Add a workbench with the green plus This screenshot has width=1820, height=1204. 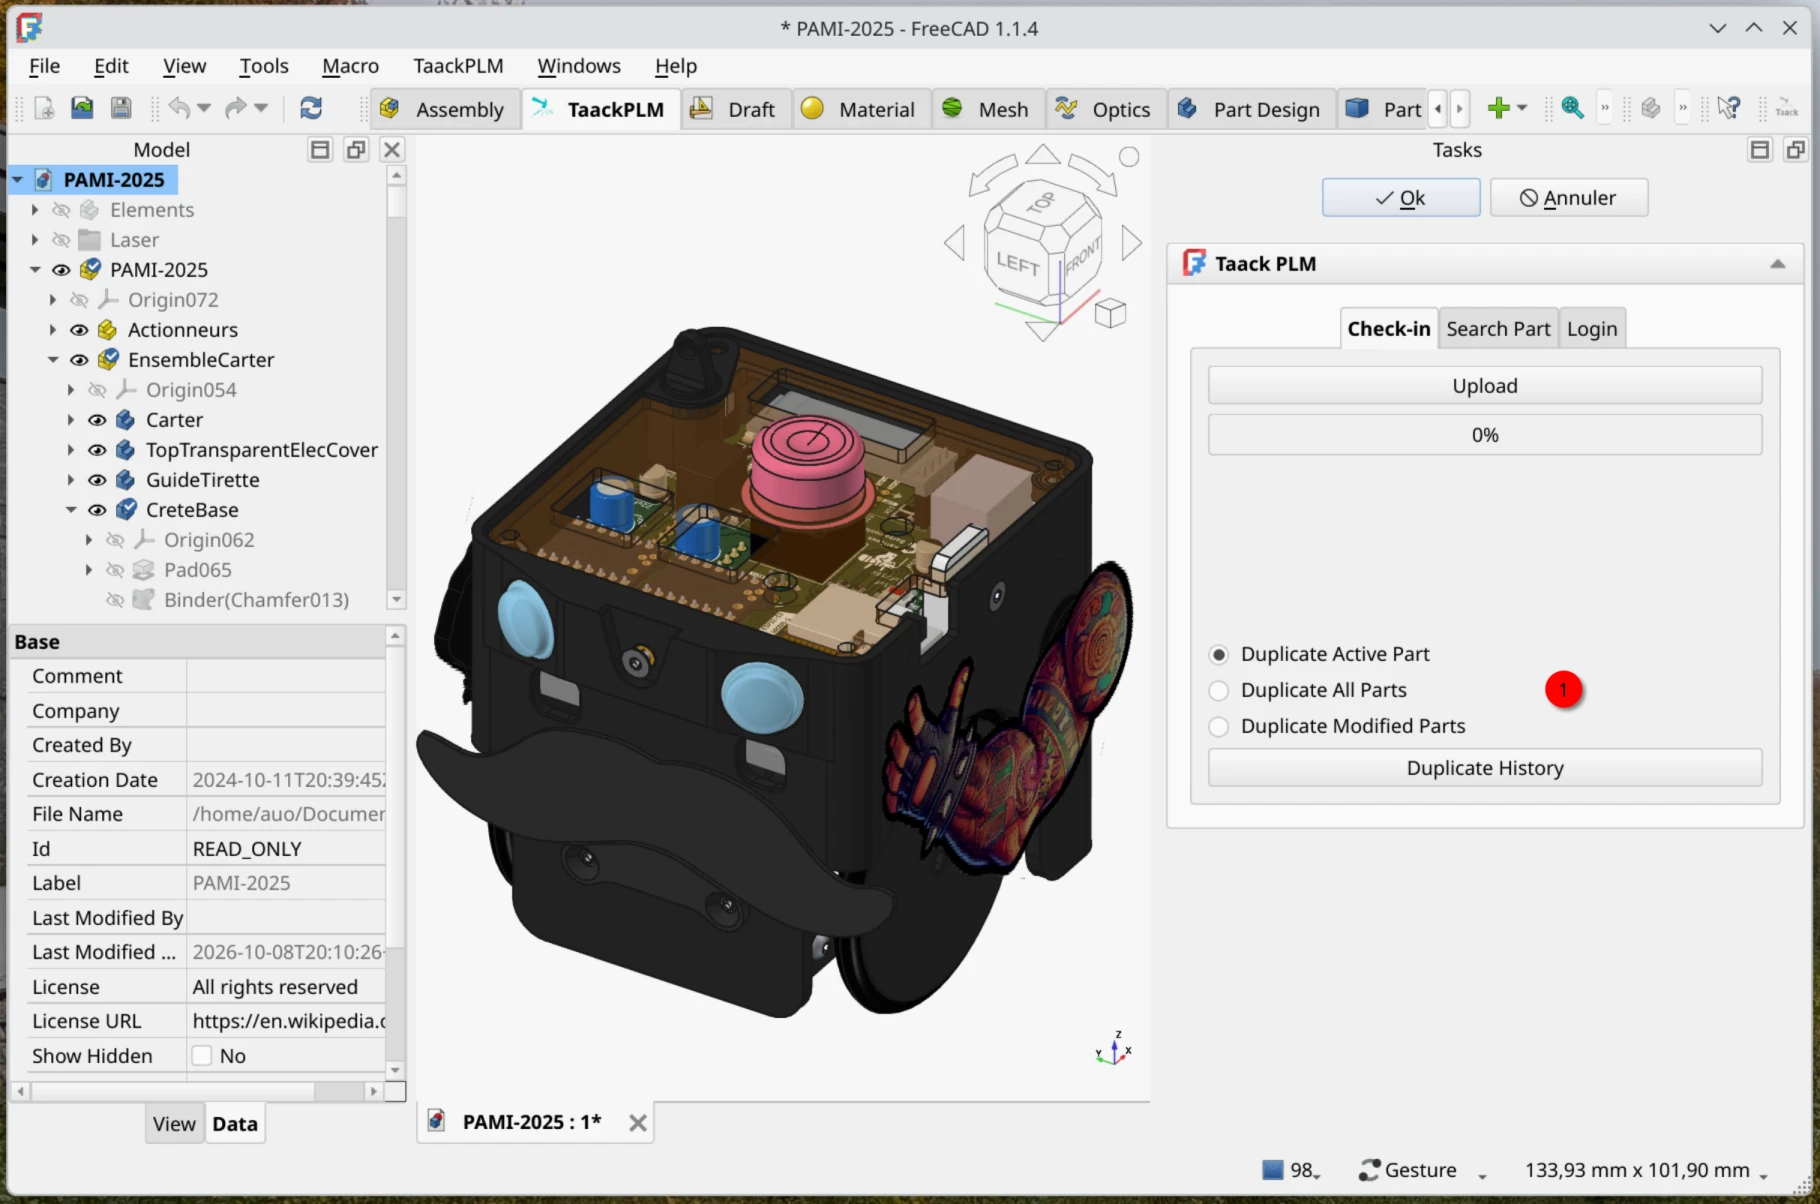(1498, 108)
